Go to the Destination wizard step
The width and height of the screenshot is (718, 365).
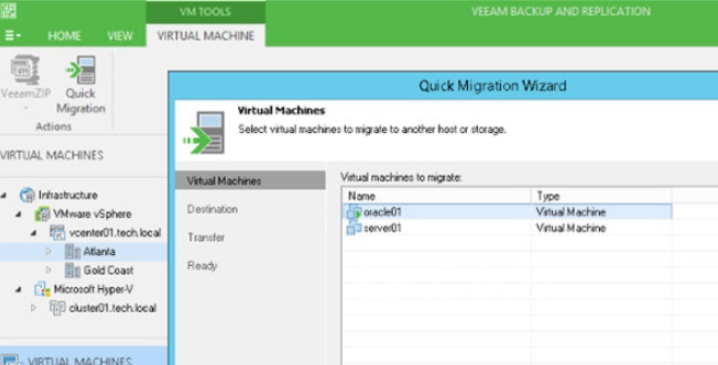coord(212,209)
